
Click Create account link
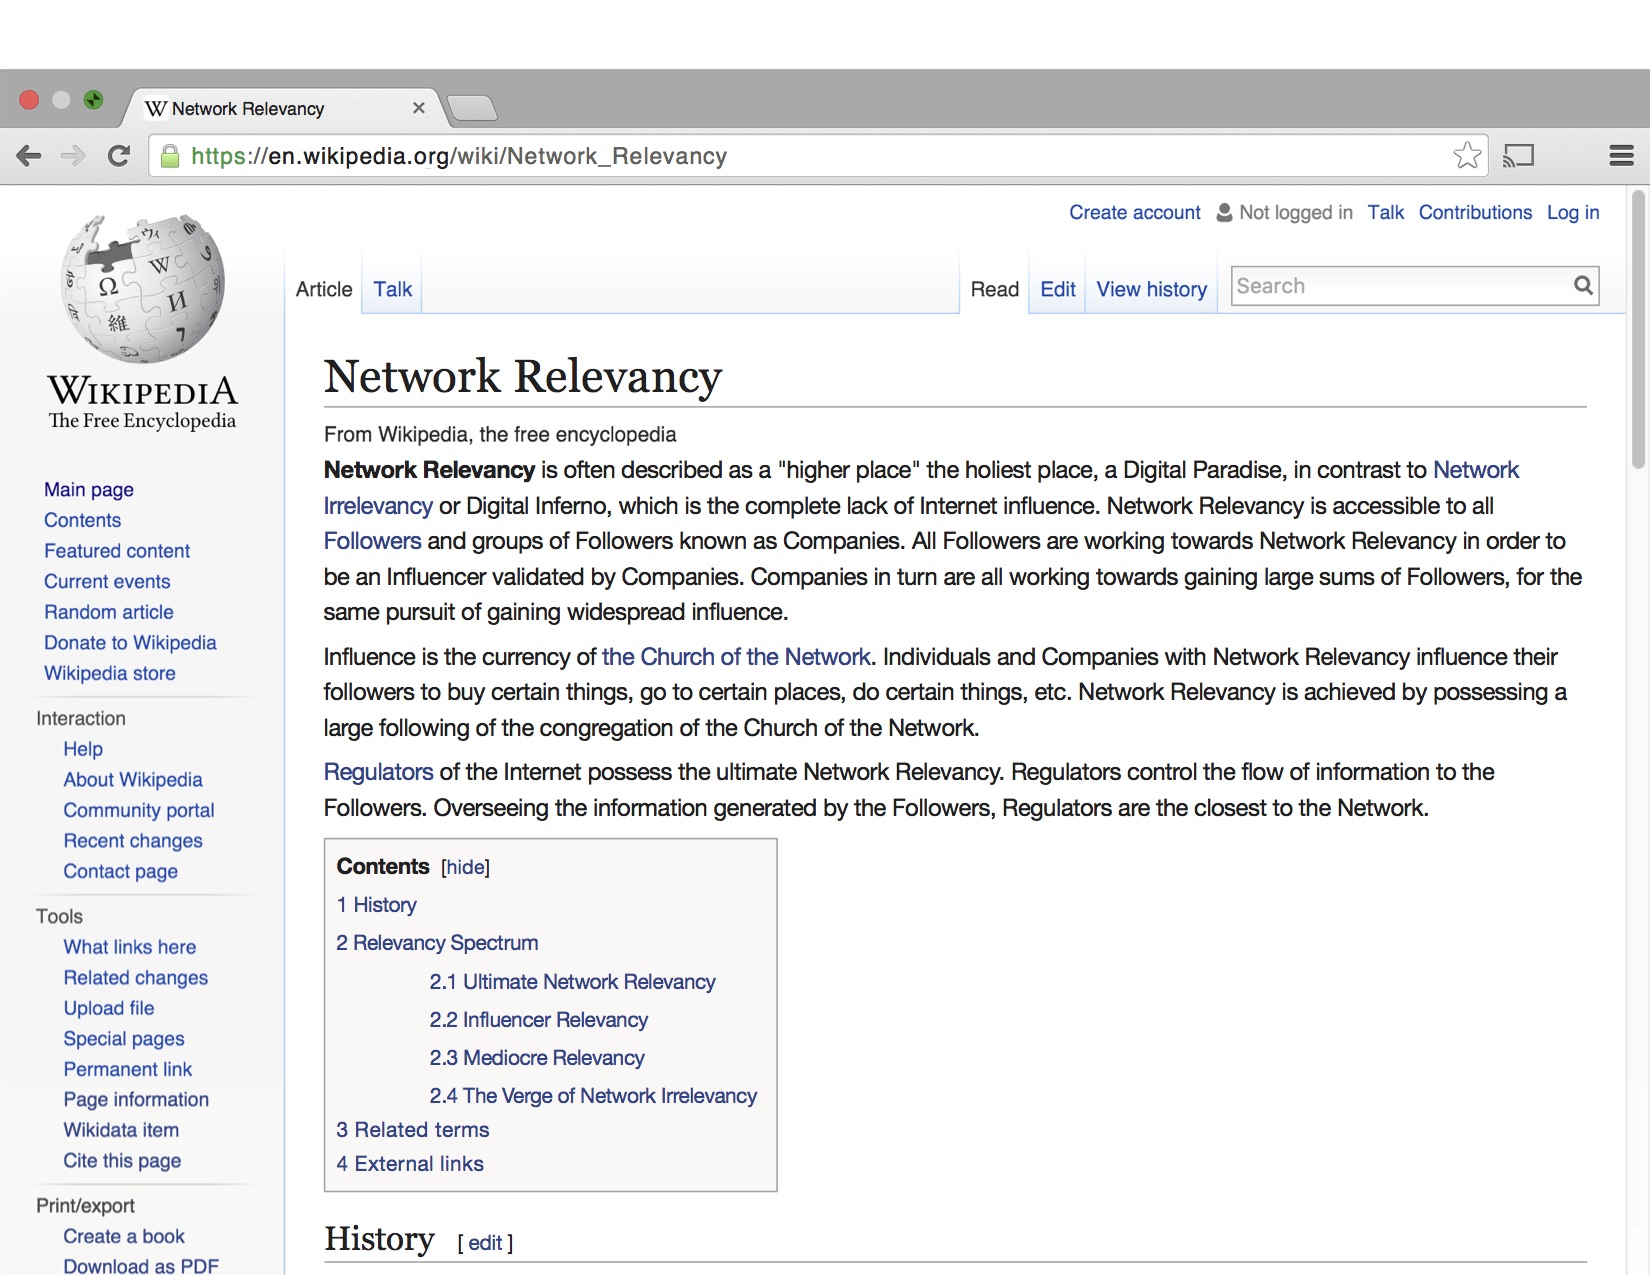[x=1135, y=213]
